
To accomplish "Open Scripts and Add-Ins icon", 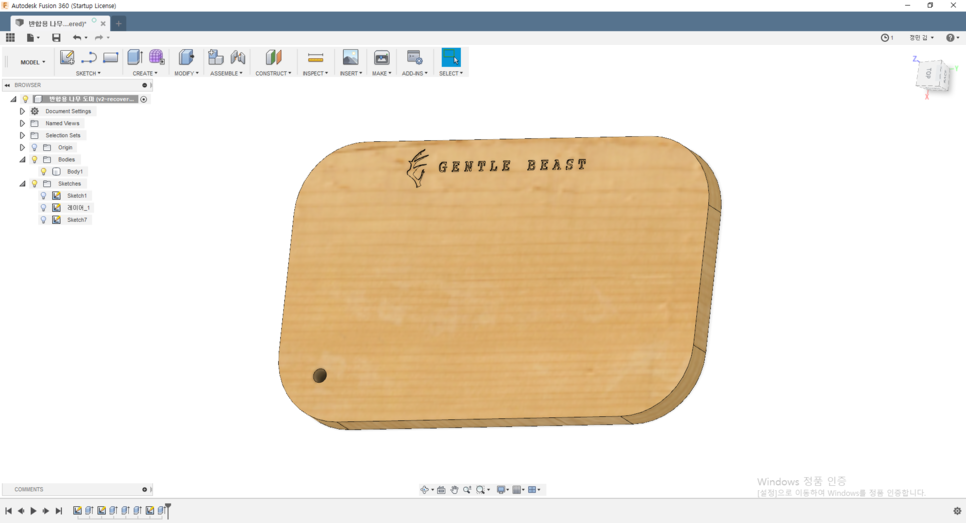I will (x=415, y=58).
